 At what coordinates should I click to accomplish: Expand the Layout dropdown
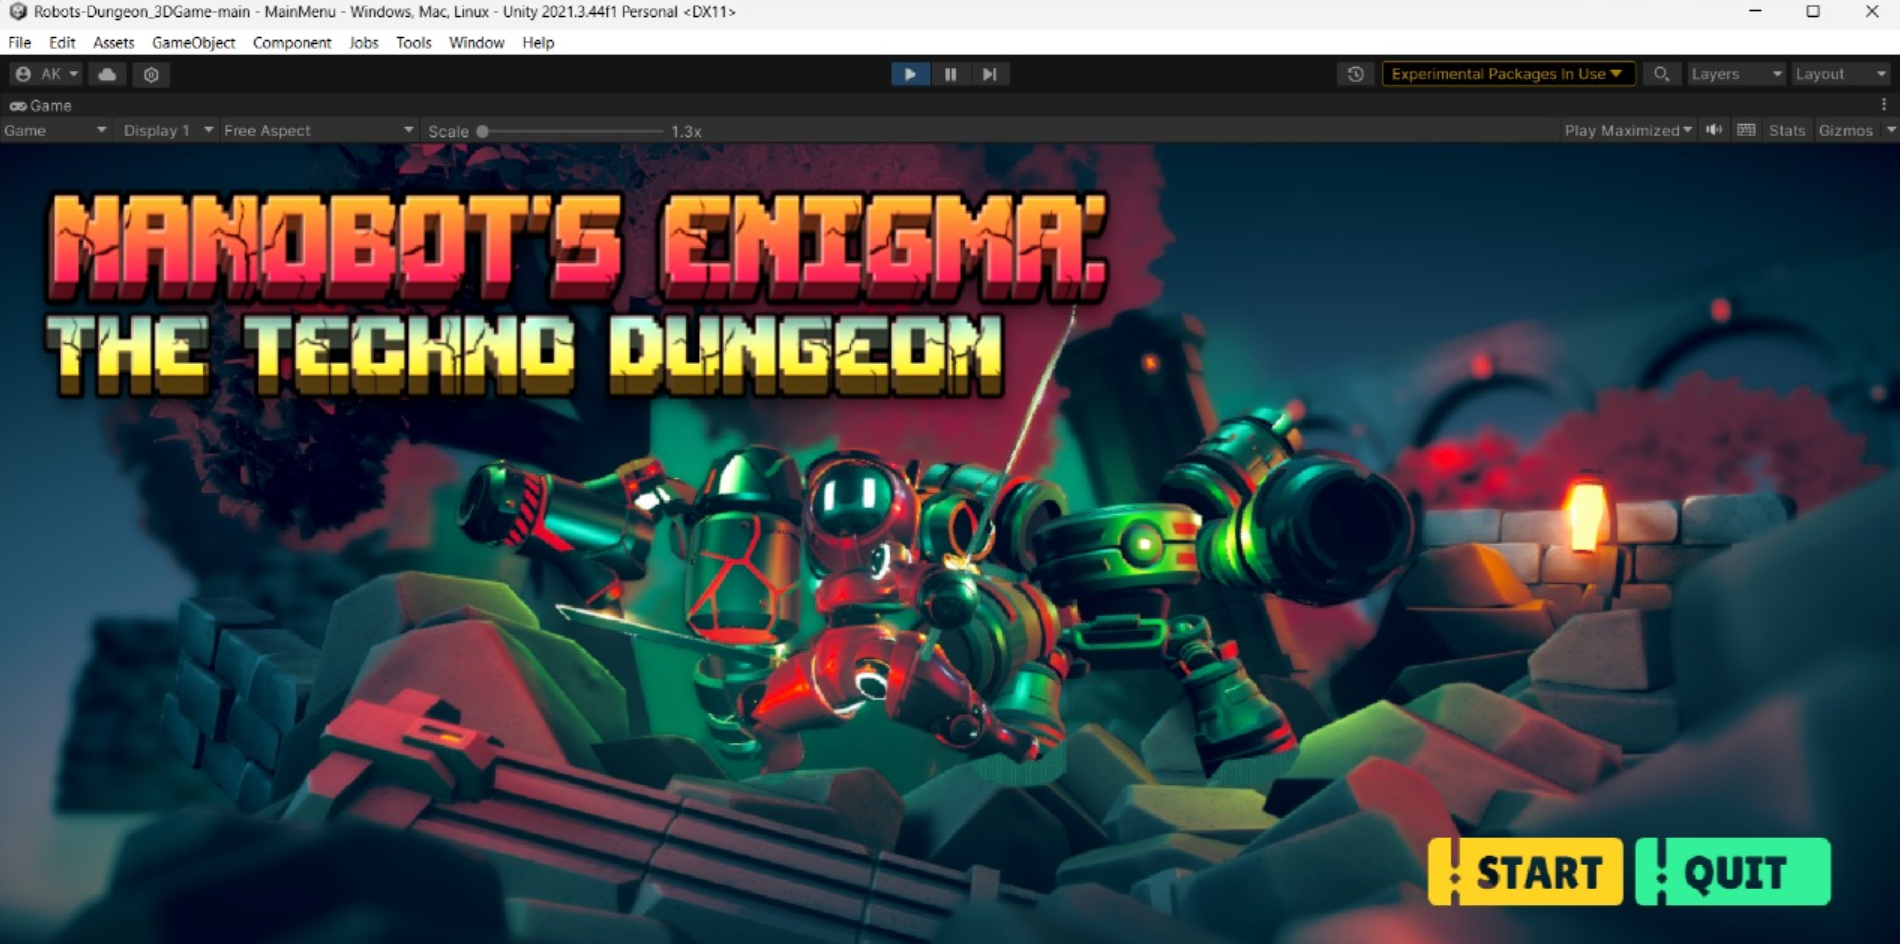click(x=1839, y=74)
